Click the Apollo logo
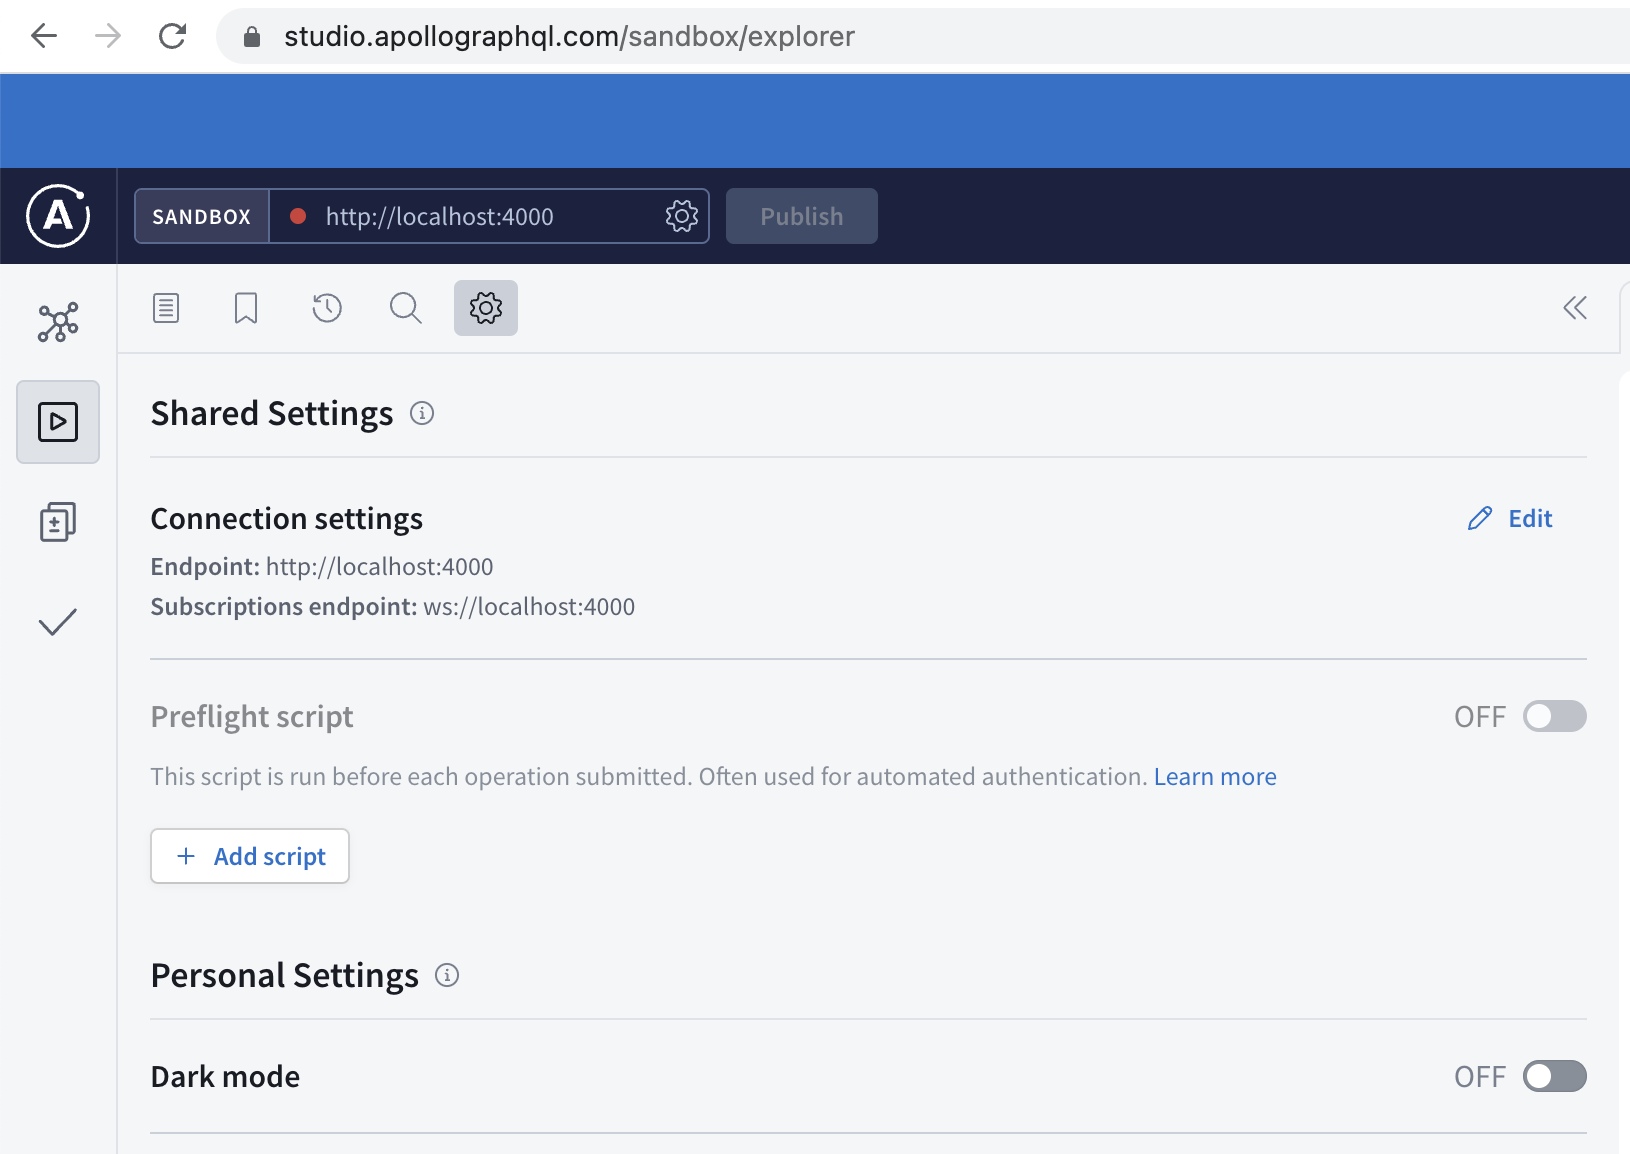Viewport: 1630px width, 1154px height. [57, 215]
